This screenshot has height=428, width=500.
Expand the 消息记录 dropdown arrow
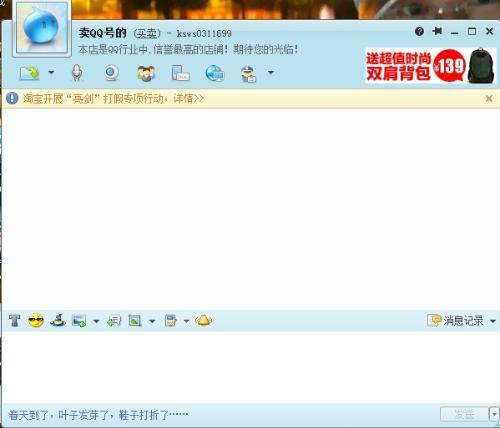493,321
